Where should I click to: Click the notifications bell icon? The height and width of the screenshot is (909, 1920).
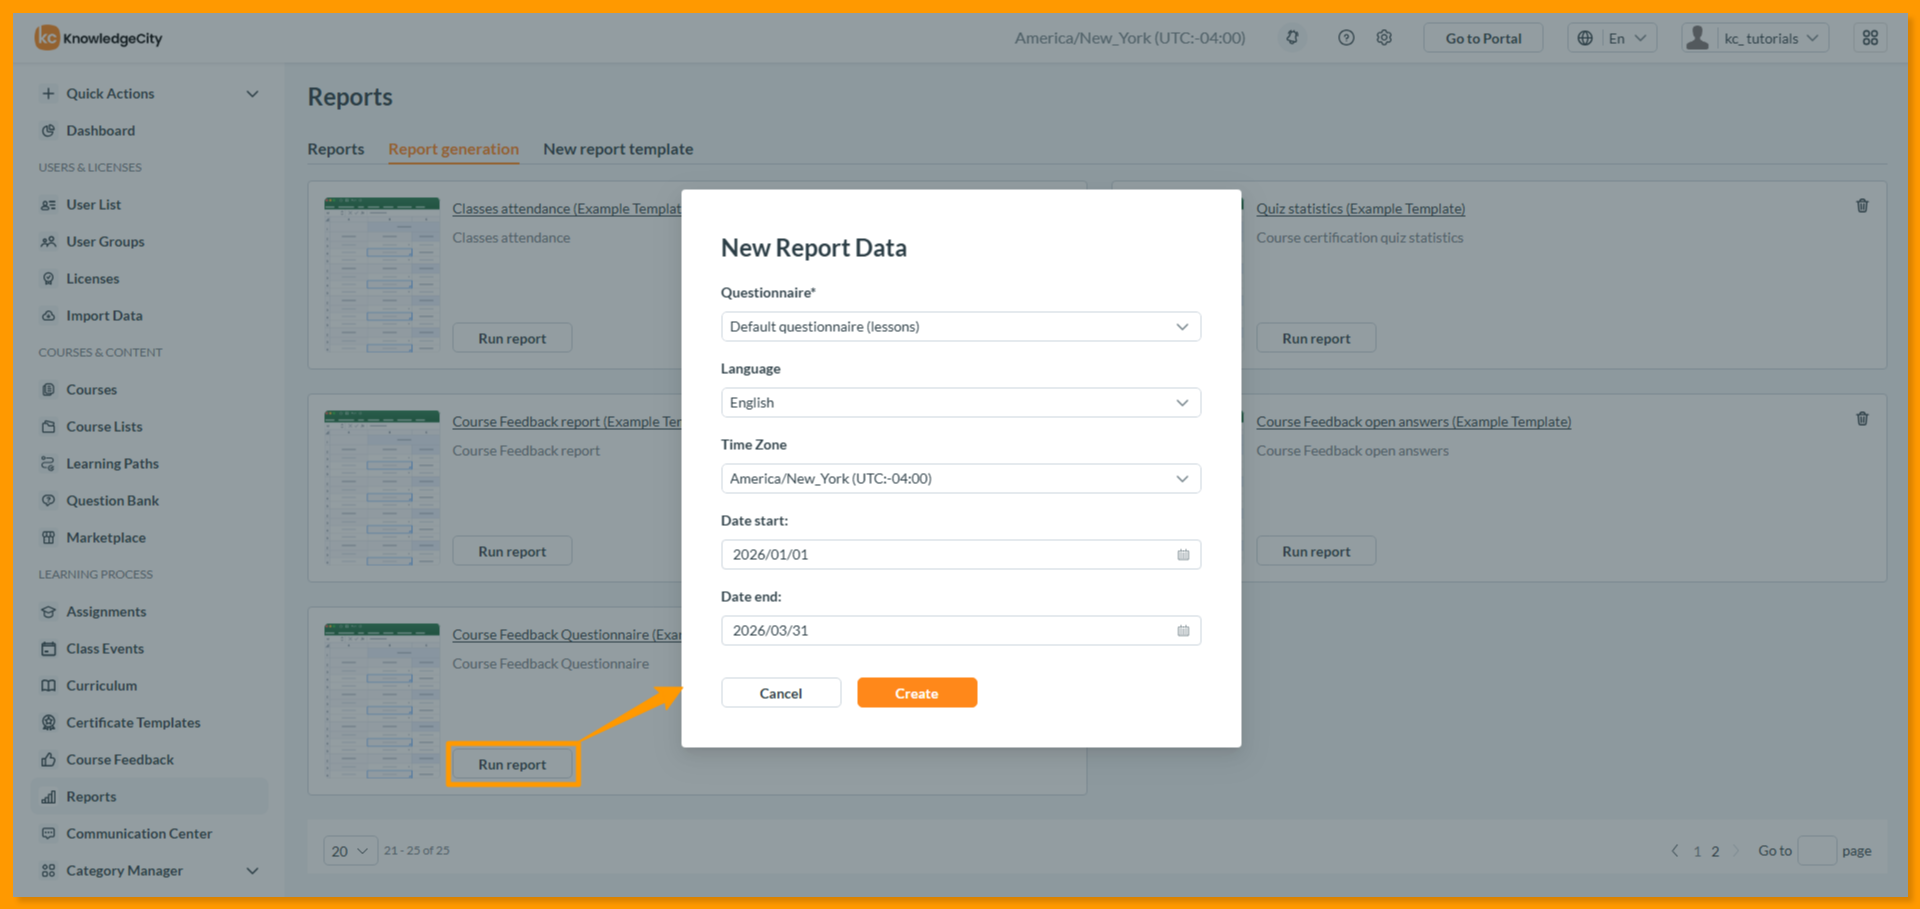coord(1292,38)
